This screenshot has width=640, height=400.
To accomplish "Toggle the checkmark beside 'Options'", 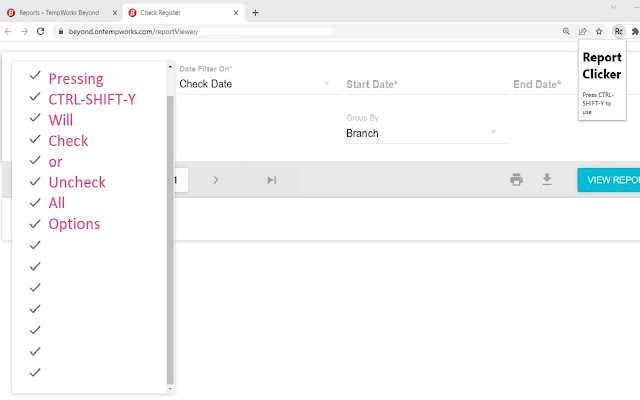I will pyautogui.click(x=35, y=224).
